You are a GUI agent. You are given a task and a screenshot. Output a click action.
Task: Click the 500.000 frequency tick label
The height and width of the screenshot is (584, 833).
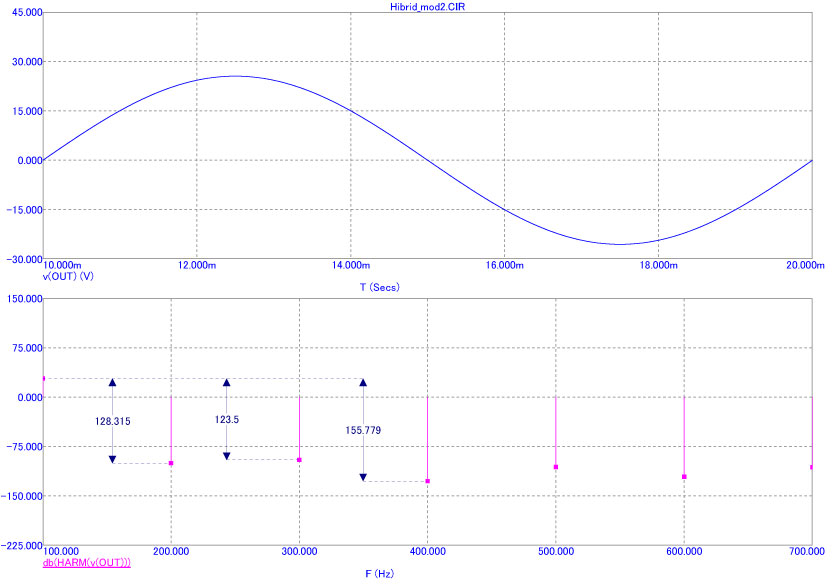point(556,552)
